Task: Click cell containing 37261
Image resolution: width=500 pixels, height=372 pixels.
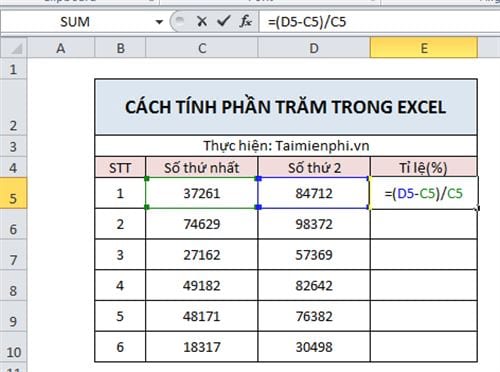Action: (202, 193)
